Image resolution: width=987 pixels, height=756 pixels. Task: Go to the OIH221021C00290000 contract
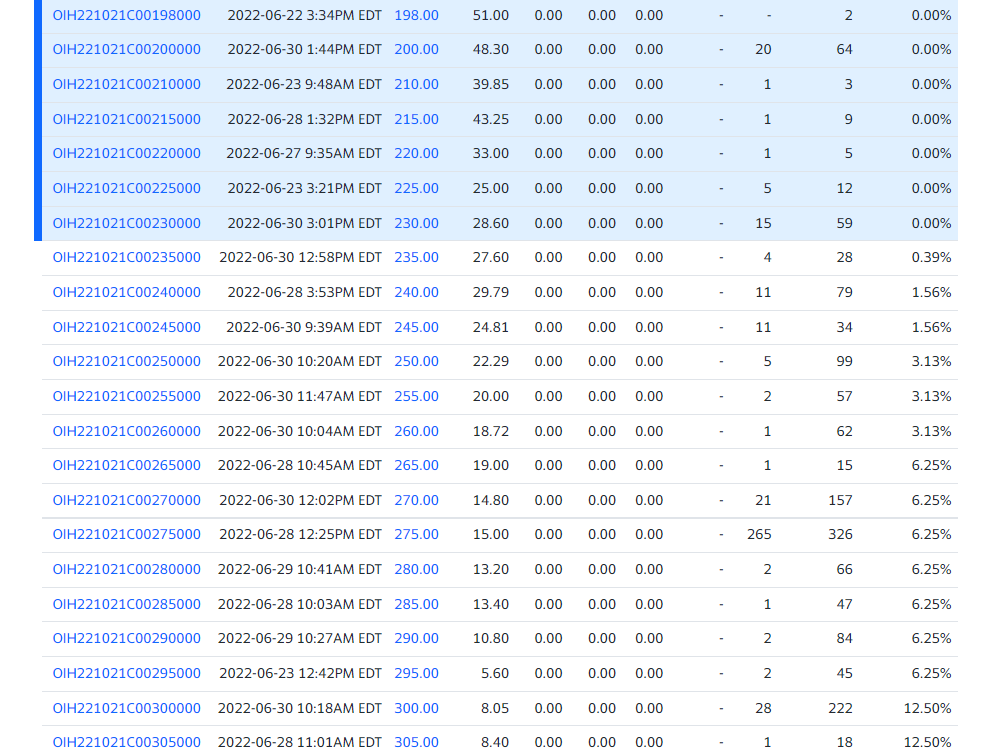pos(127,638)
